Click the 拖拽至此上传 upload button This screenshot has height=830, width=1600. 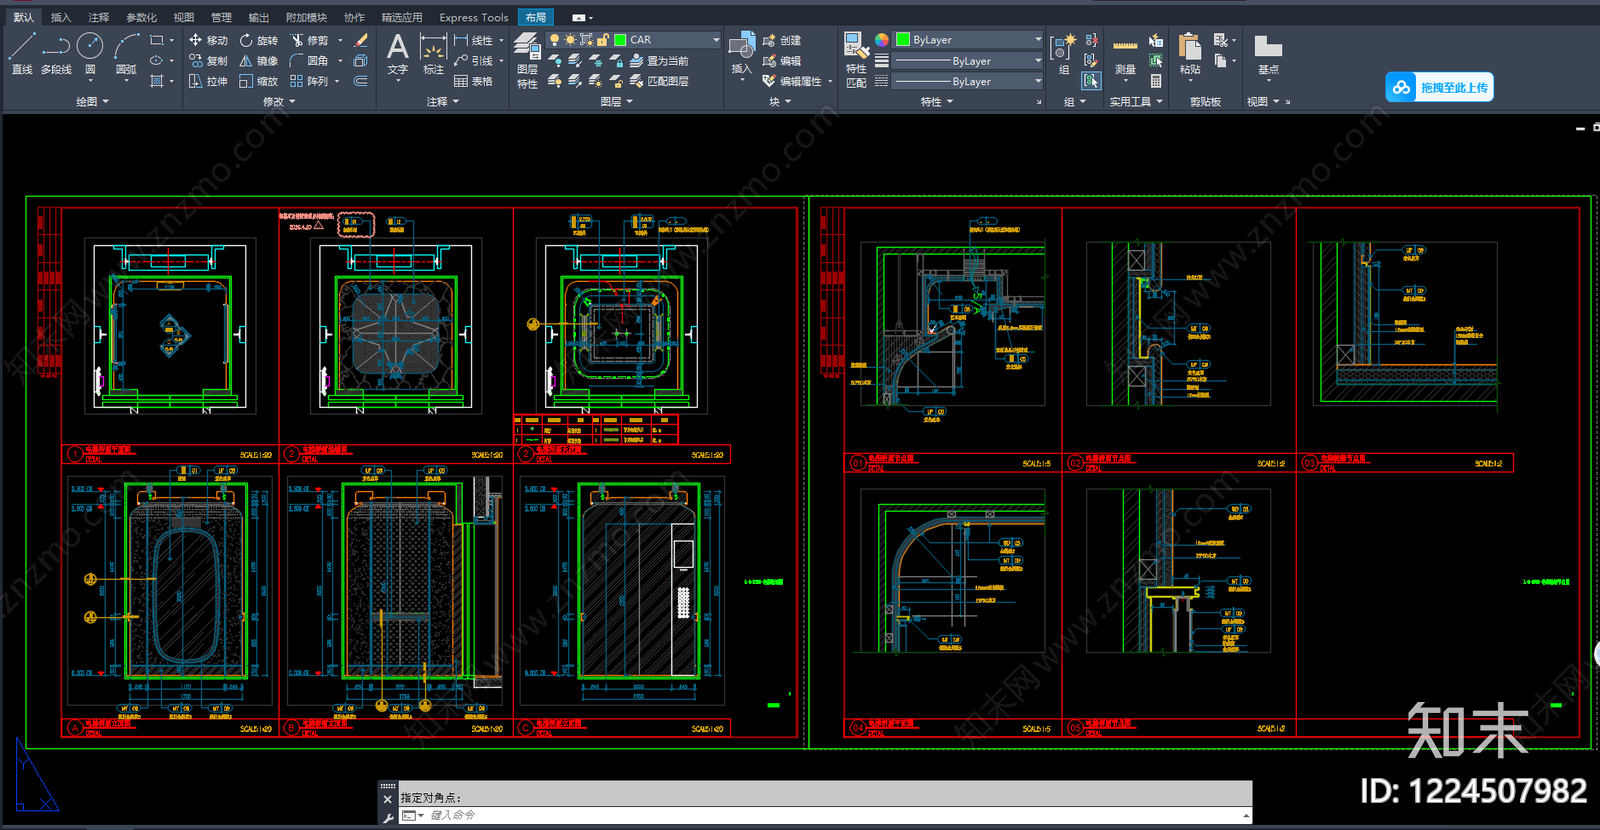tap(1440, 87)
